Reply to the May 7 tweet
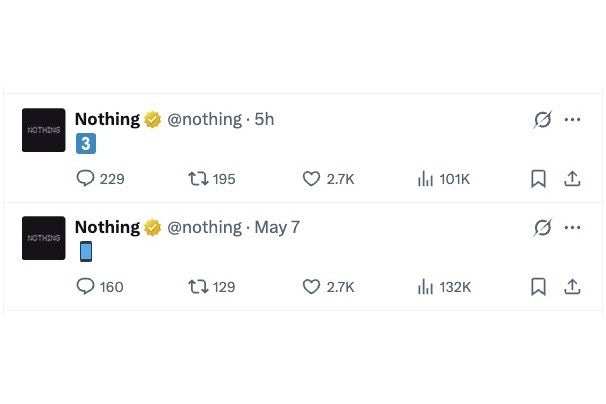 [86, 287]
